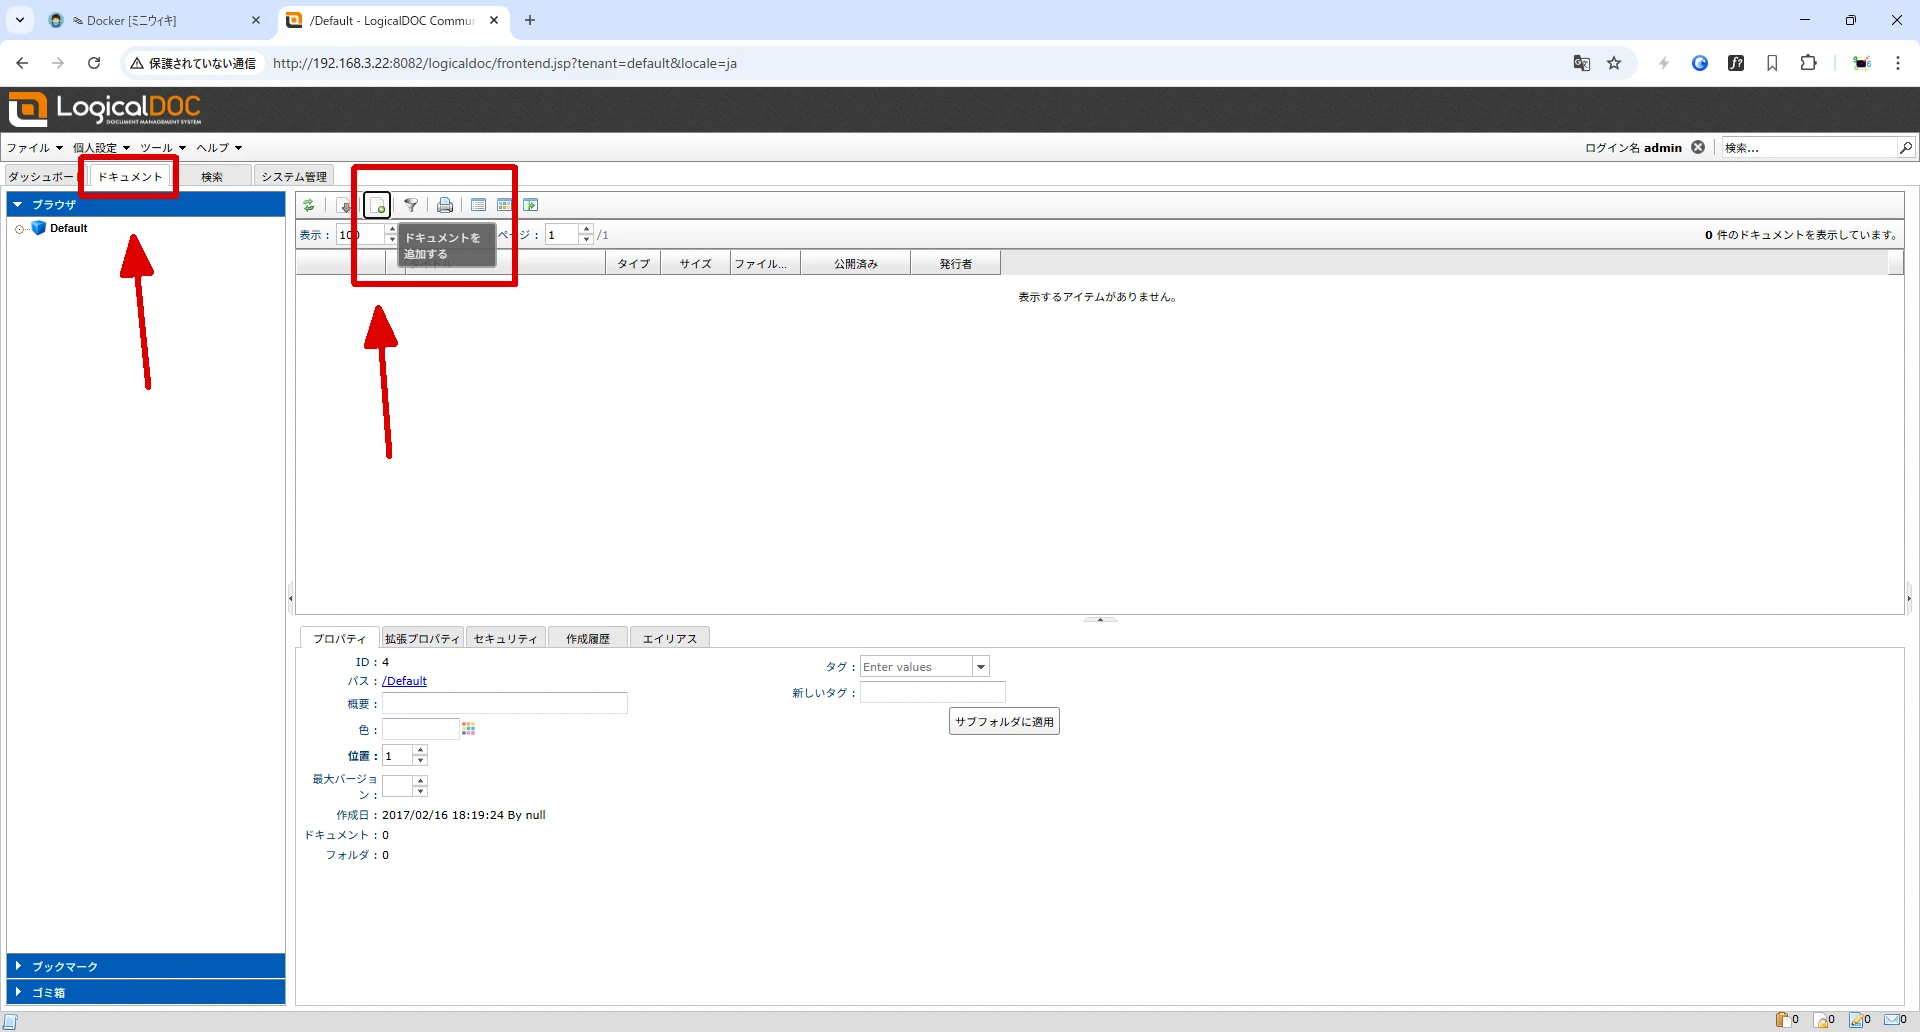Image resolution: width=1920 pixels, height=1032 pixels.
Task: Select the ドキュメント tab
Action: point(130,177)
